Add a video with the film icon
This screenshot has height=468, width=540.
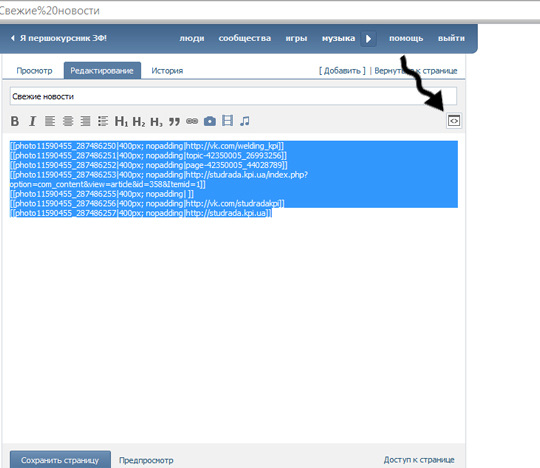click(x=227, y=121)
